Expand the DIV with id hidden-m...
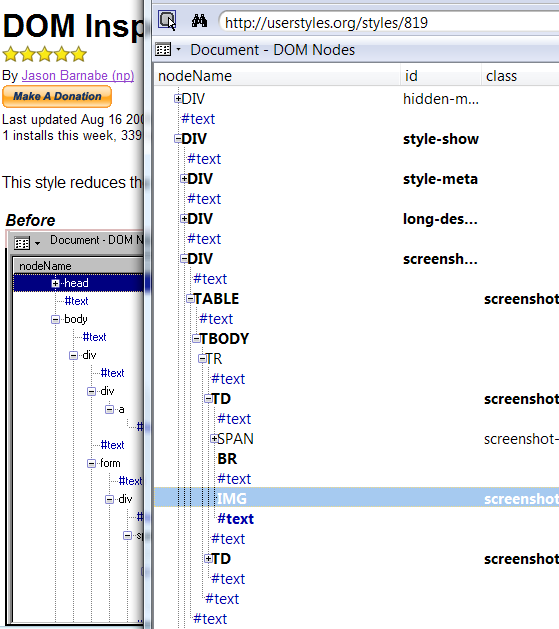This screenshot has width=559, height=629. click(x=177, y=98)
